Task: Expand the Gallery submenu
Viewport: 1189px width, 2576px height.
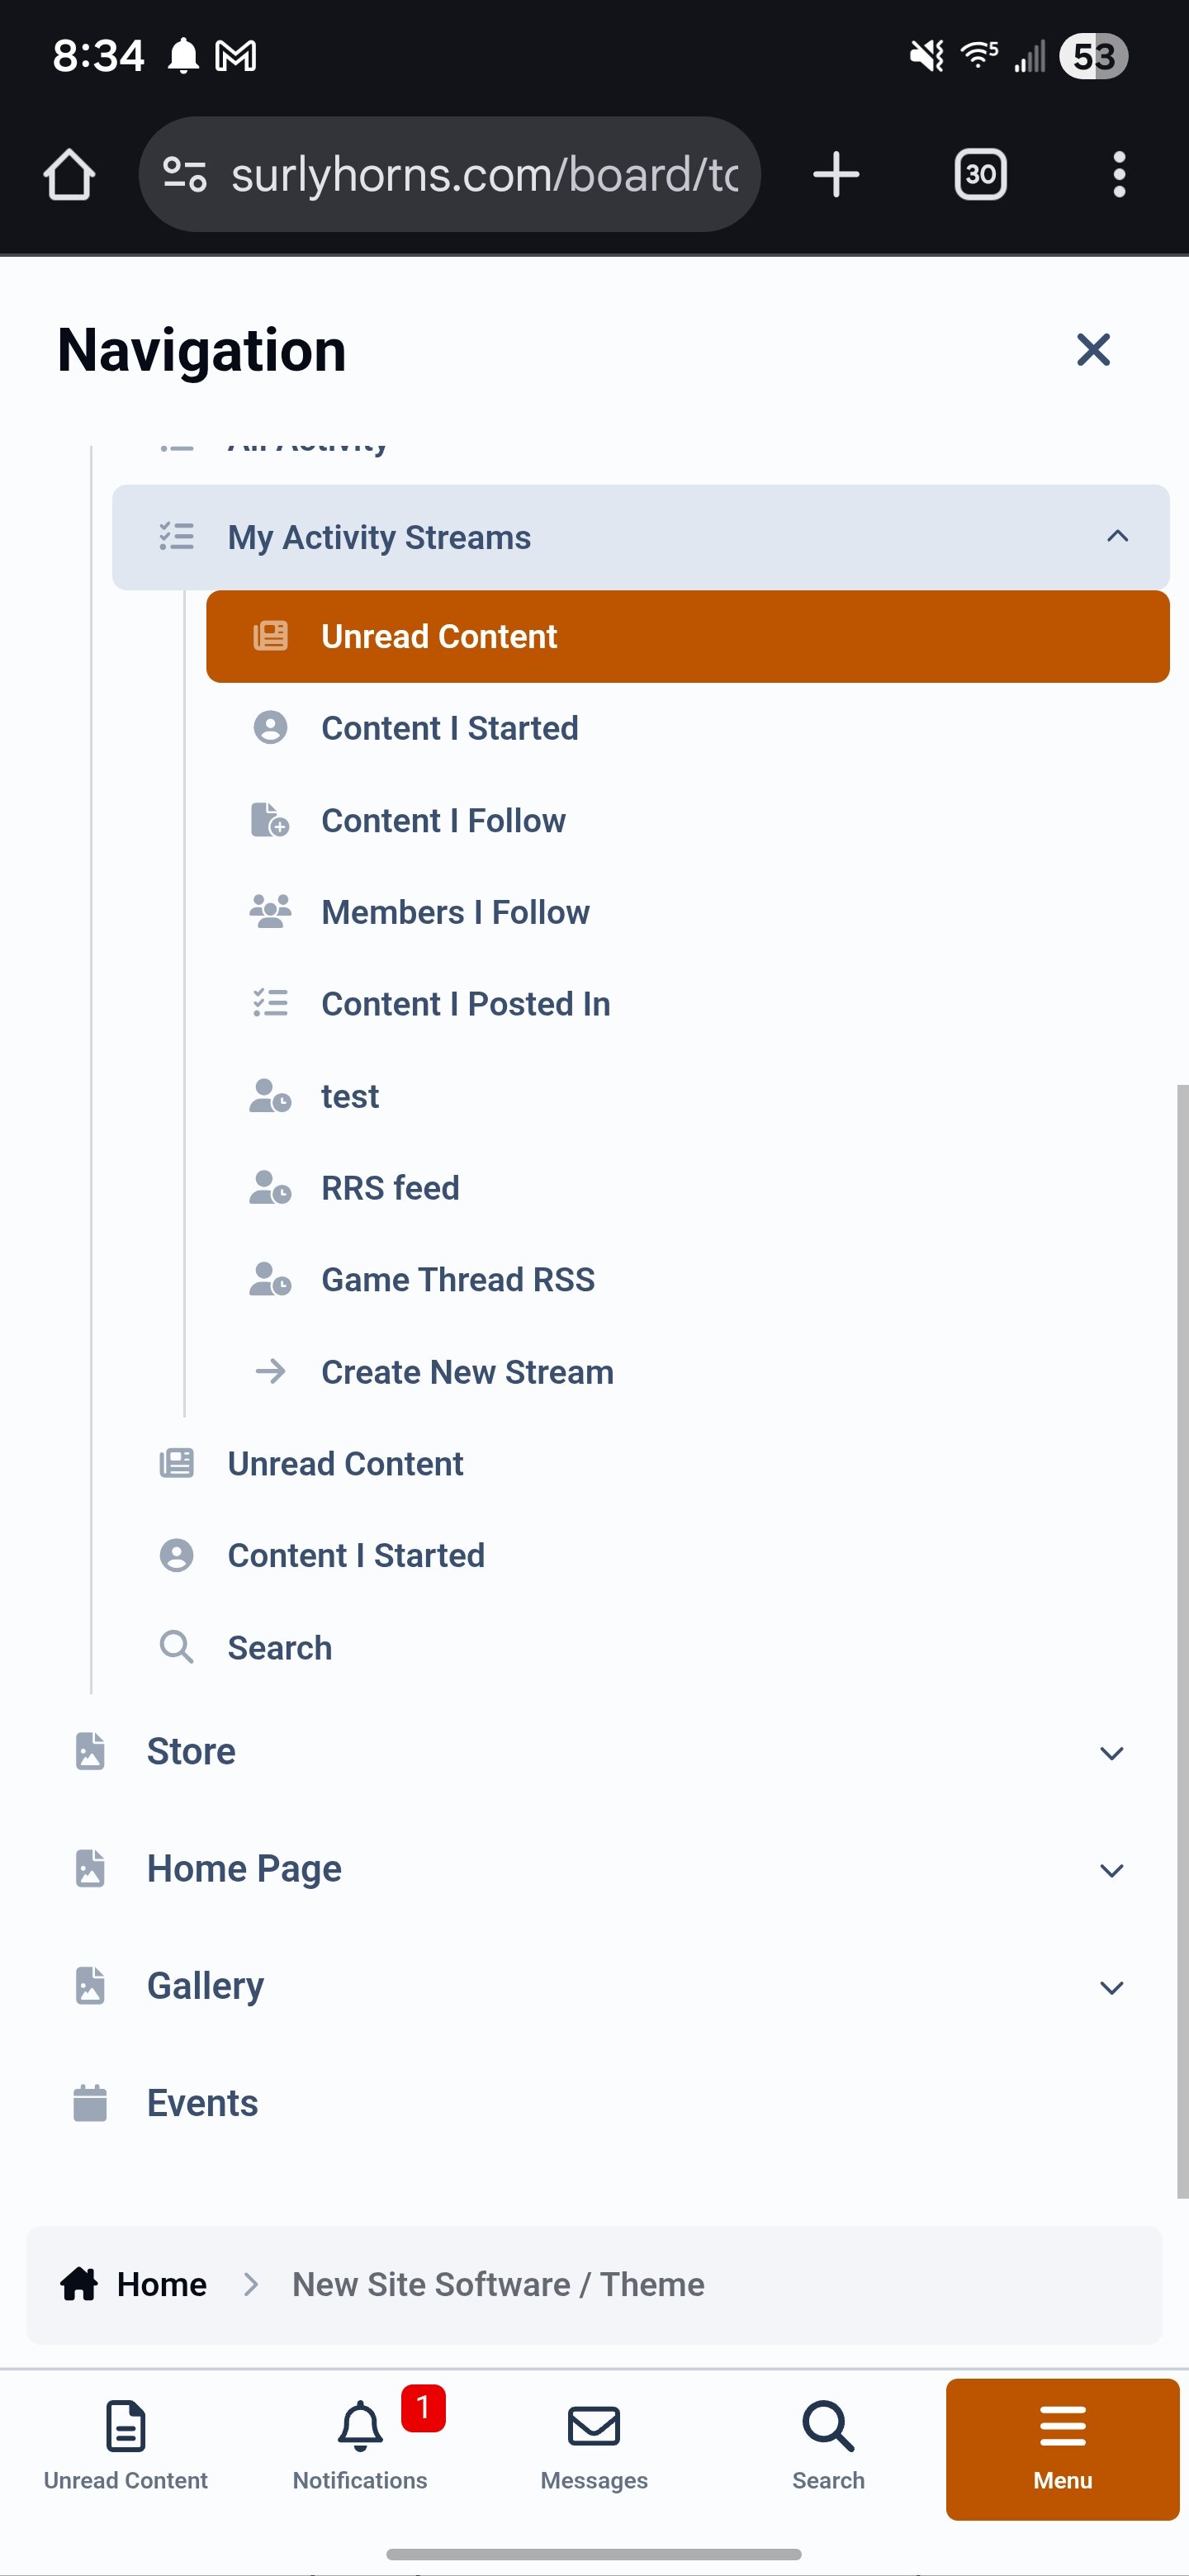Action: (1111, 1987)
